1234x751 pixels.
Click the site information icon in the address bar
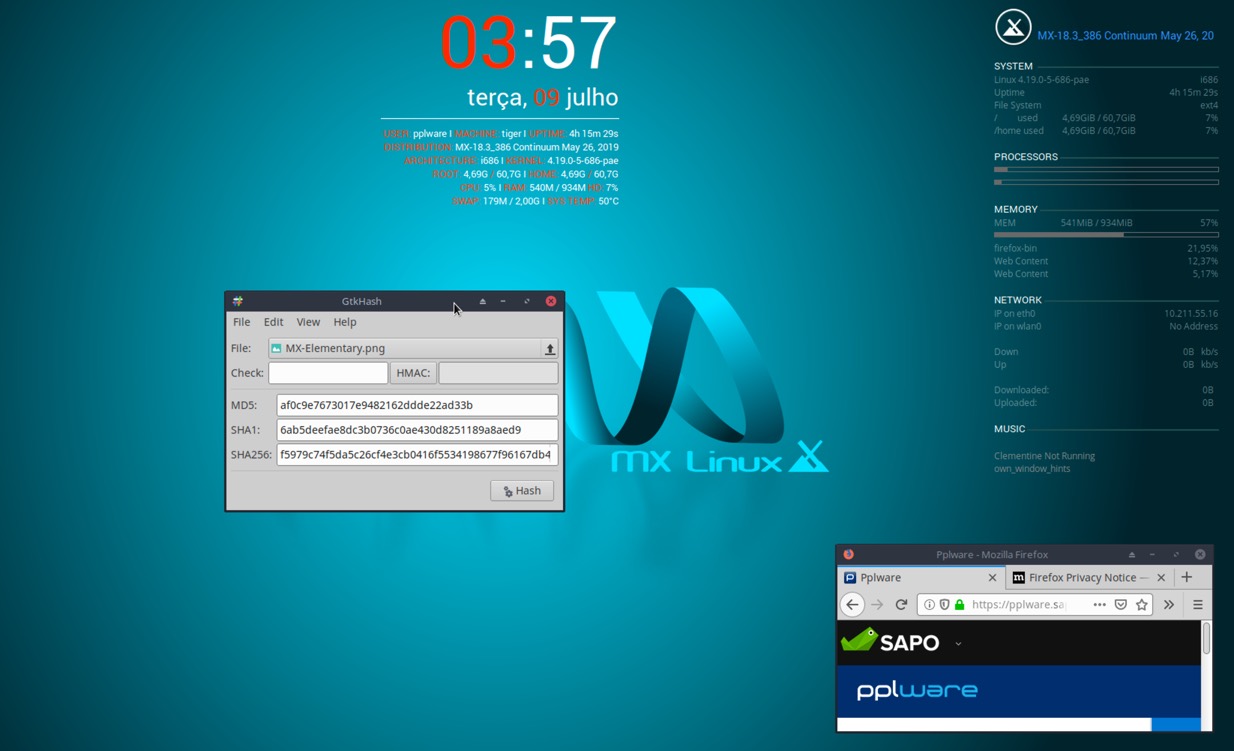[x=931, y=604]
